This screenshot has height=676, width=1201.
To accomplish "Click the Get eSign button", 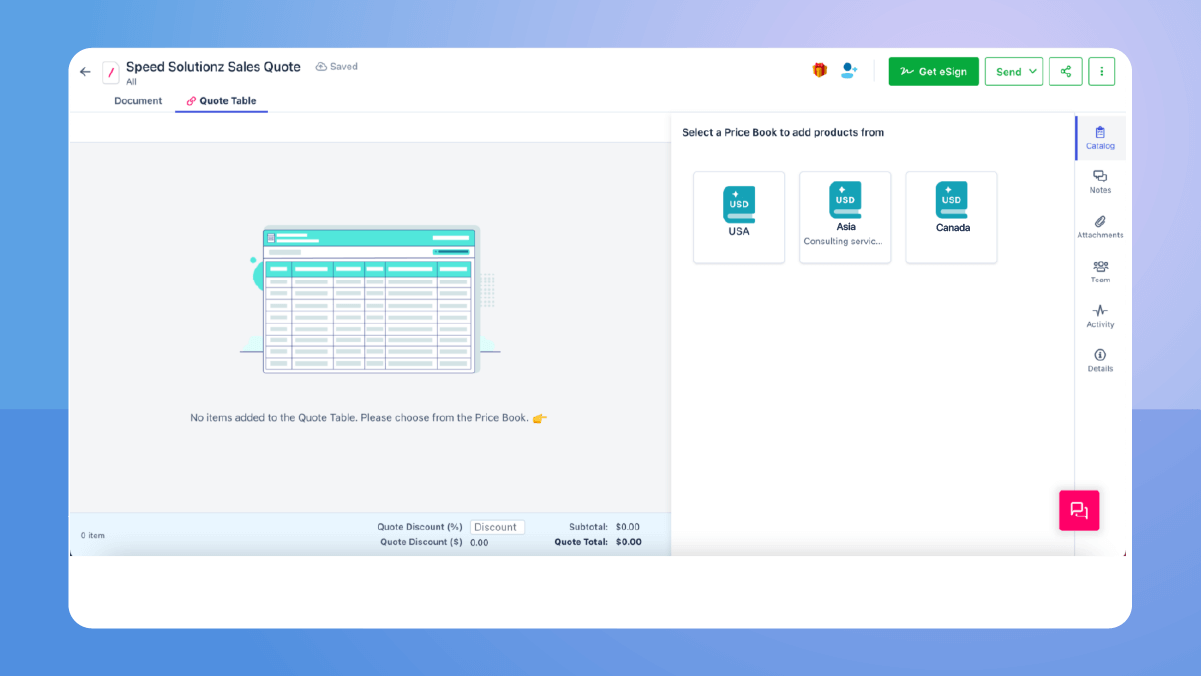I will coord(933,71).
